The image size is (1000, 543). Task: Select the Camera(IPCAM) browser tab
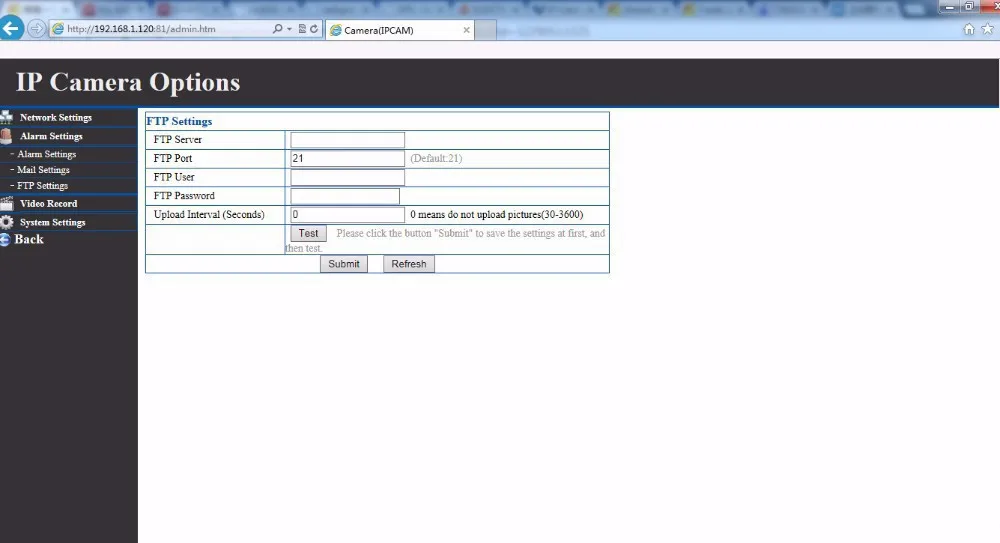click(x=399, y=30)
